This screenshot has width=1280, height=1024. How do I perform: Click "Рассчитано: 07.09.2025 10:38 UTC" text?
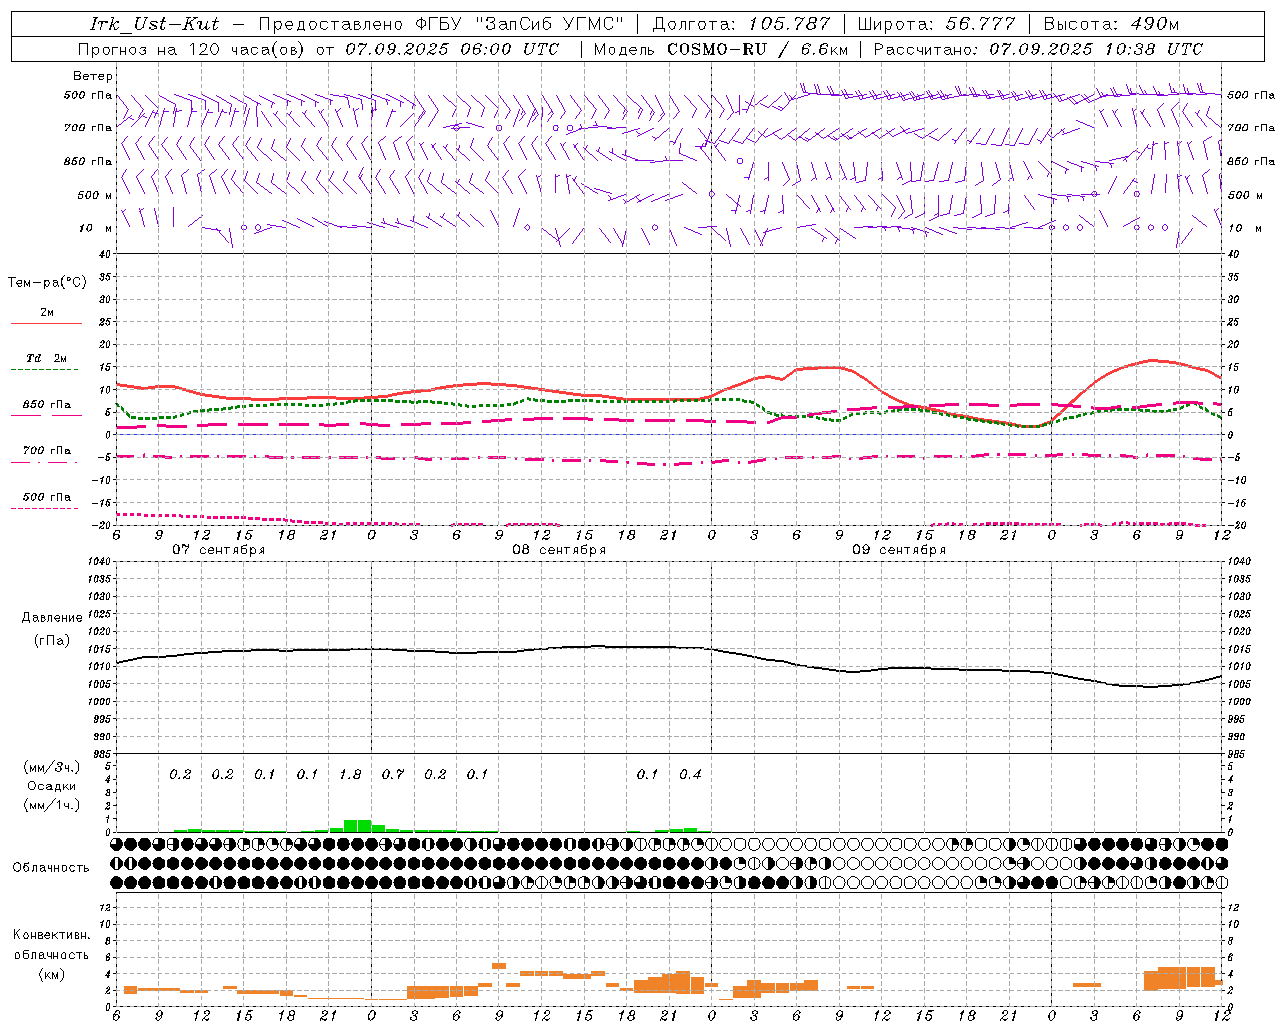click(1038, 49)
